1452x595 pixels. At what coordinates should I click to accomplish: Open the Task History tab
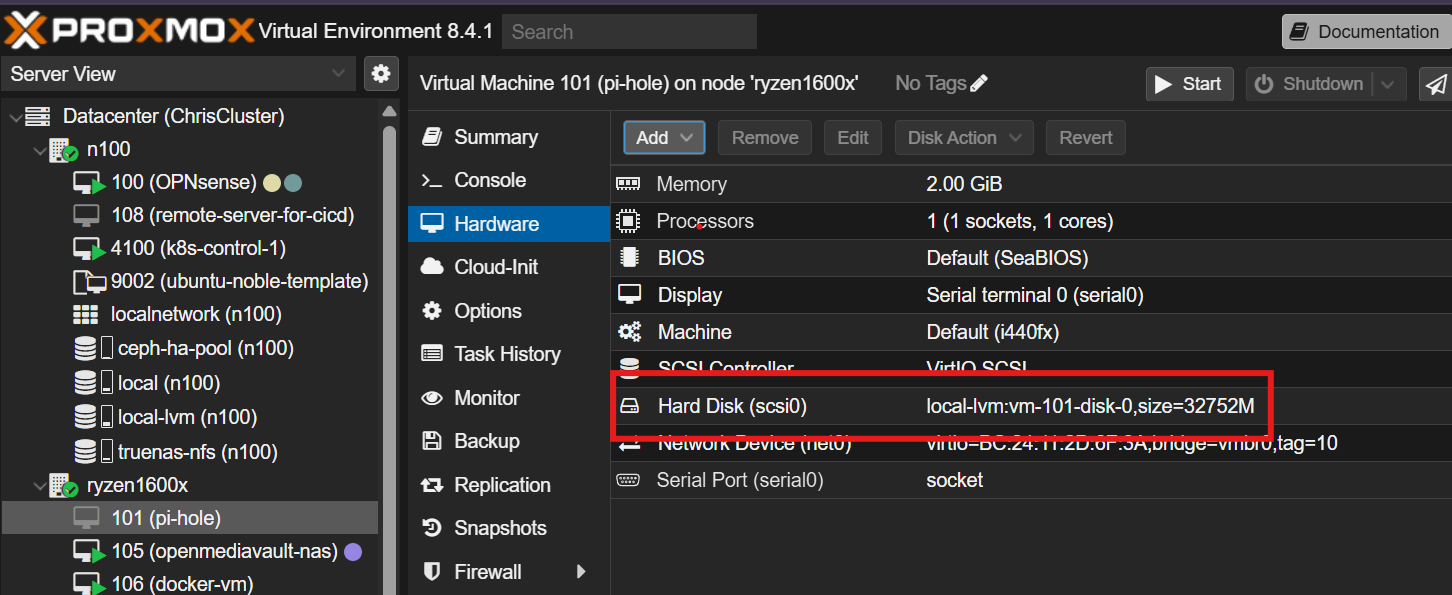(509, 354)
